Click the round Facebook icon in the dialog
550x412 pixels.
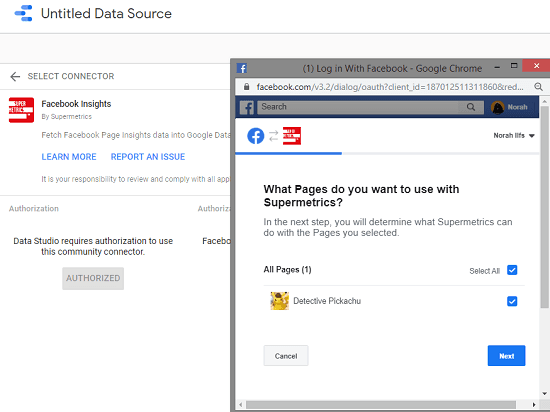256,136
